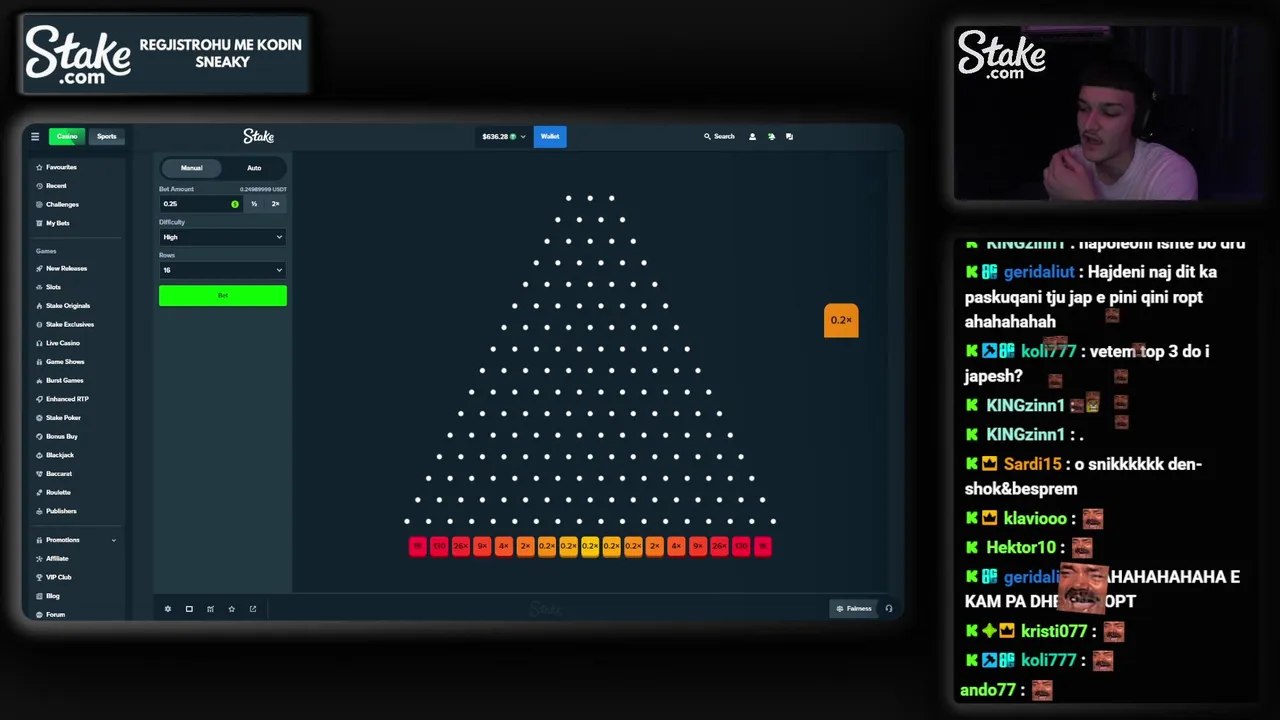
Task: Open live support headset icon
Action: [888, 608]
